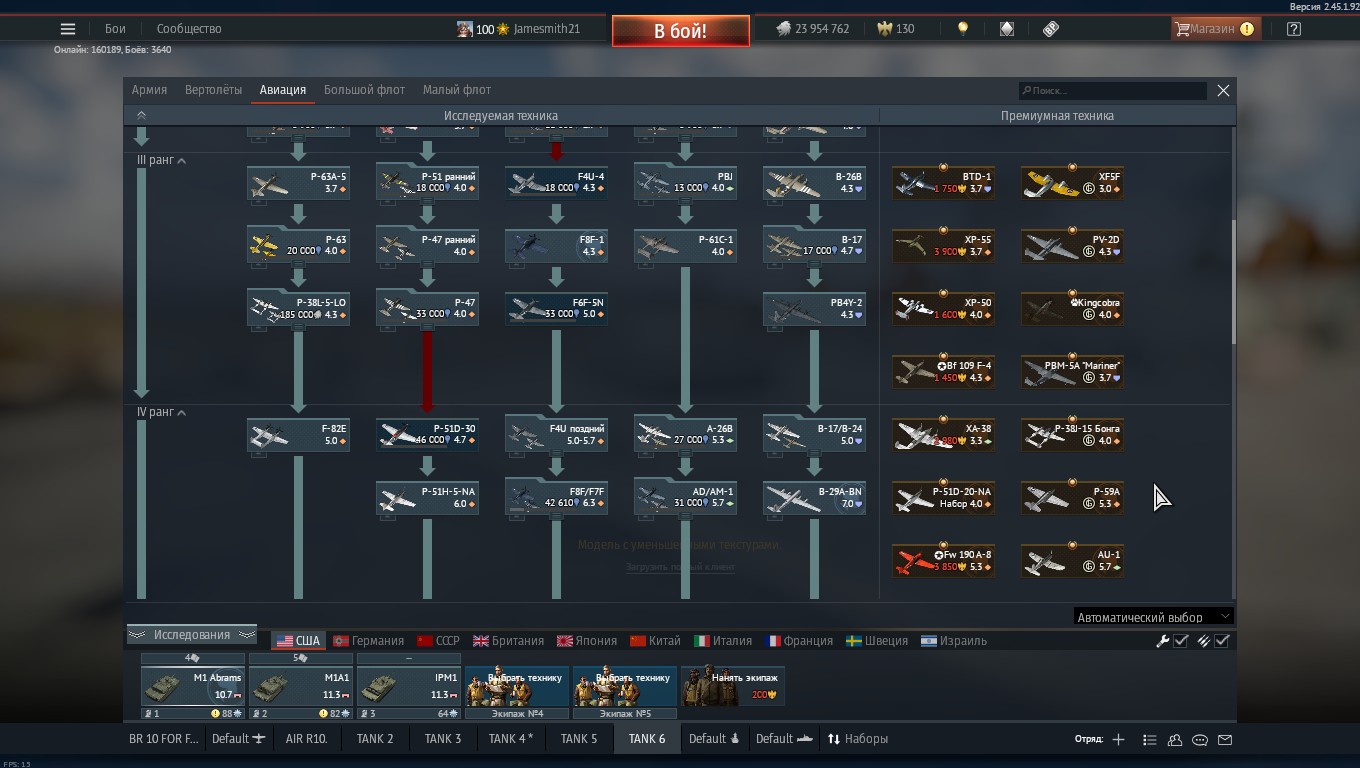Select the P-51D-30 aircraft card
Image resolution: width=1360 pixels, height=768 pixels.
tap(427, 435)
